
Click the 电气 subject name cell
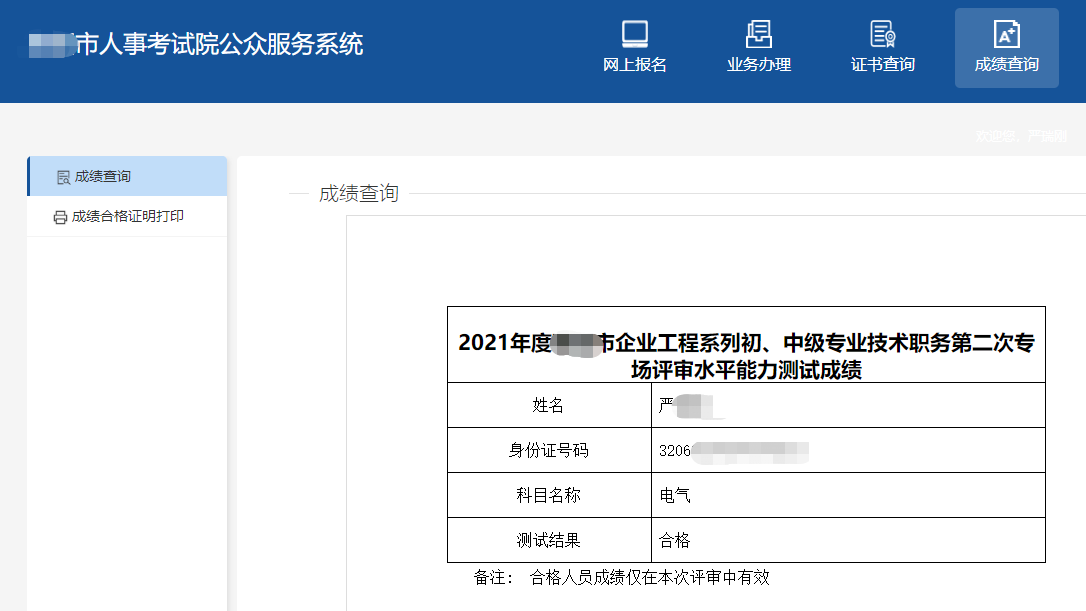(675, 495)
